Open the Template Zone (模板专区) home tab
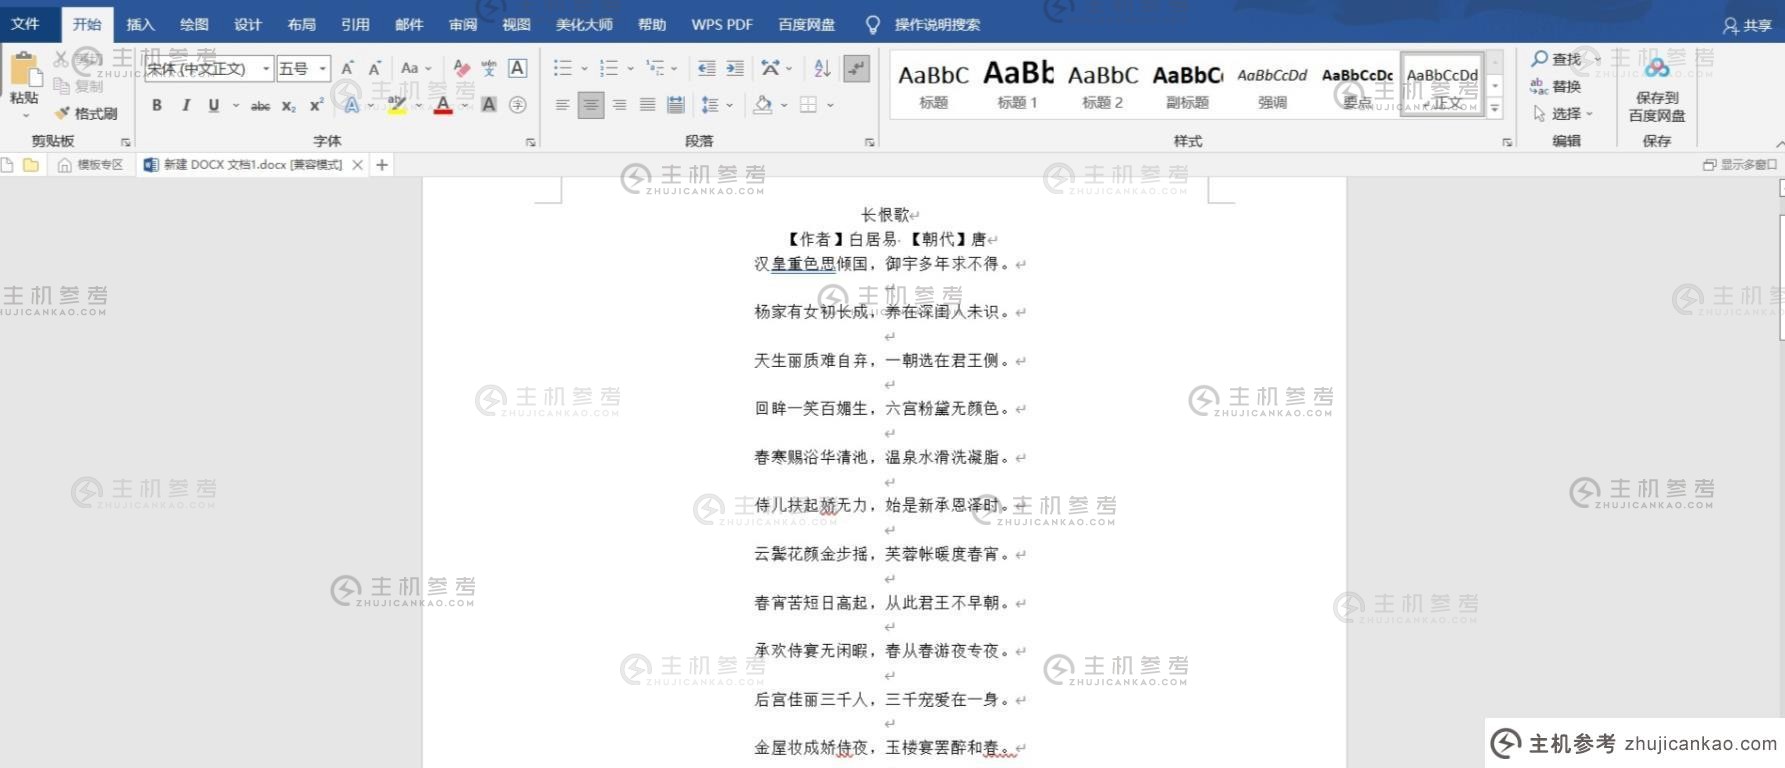The image size is (1785, 768). point(90,165)
